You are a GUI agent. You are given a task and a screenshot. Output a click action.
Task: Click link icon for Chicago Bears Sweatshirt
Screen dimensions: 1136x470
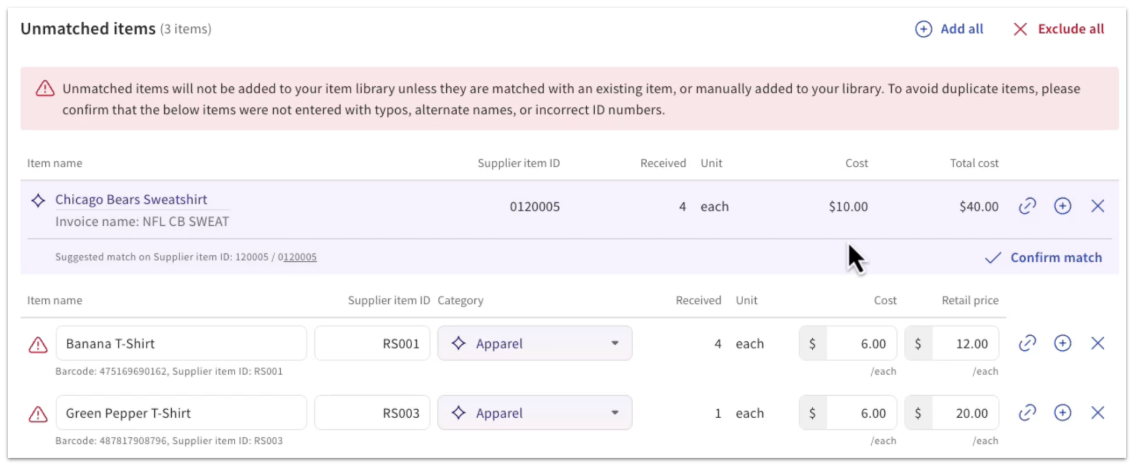1027,207
